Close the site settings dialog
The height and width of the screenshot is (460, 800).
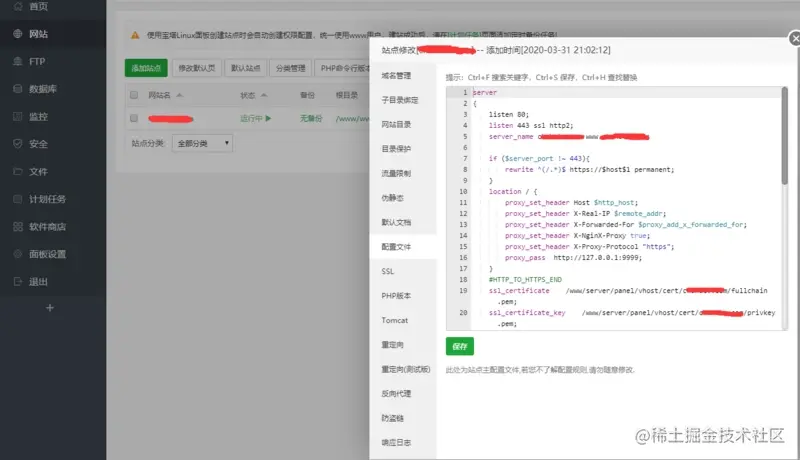click(794, 38)
